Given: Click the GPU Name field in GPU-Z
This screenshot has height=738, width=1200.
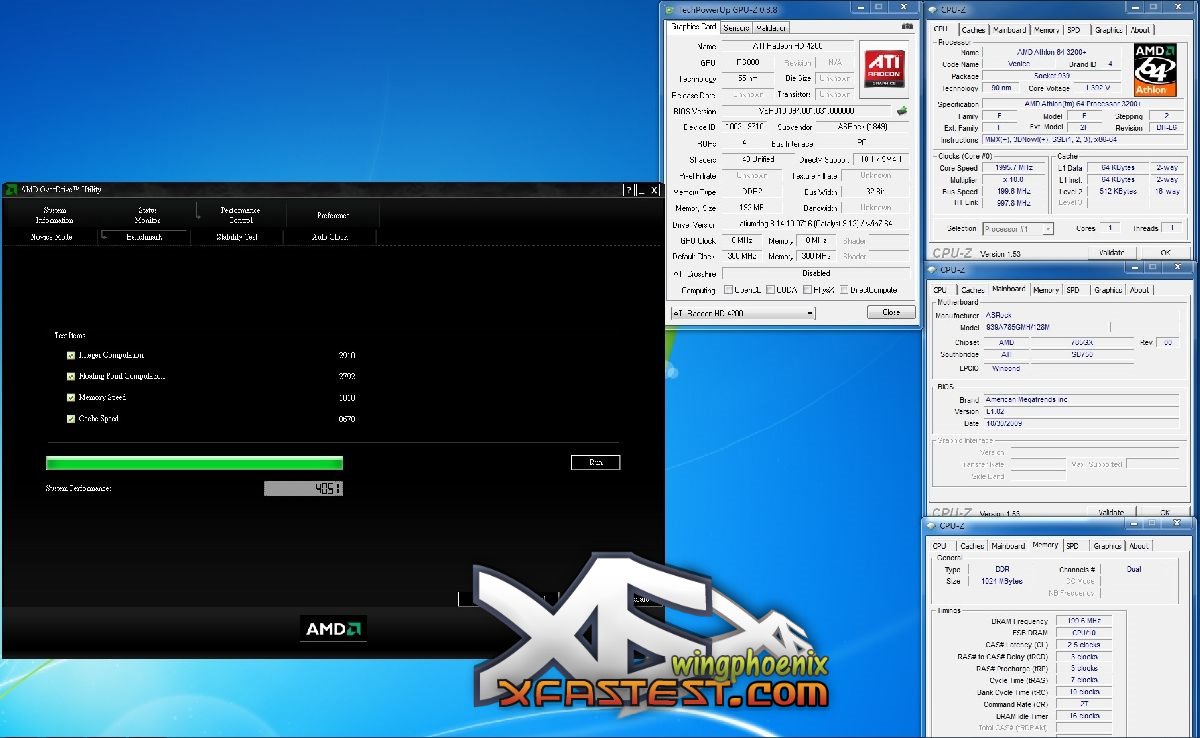Looking at the screenshot, I should pos(788,46).
